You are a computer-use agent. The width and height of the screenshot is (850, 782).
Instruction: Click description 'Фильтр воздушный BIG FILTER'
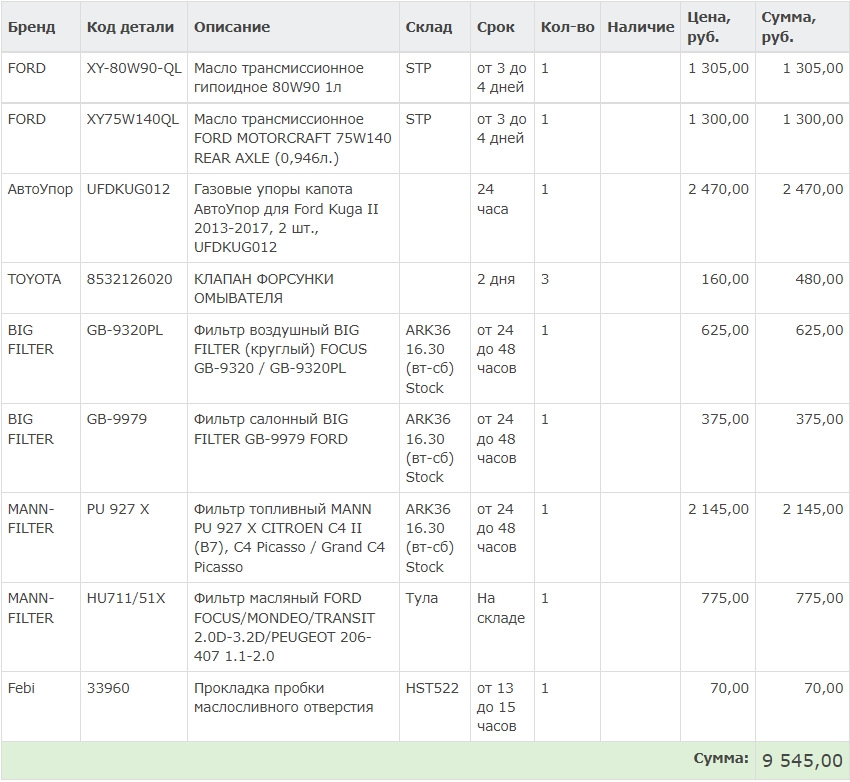click(276, 340)
